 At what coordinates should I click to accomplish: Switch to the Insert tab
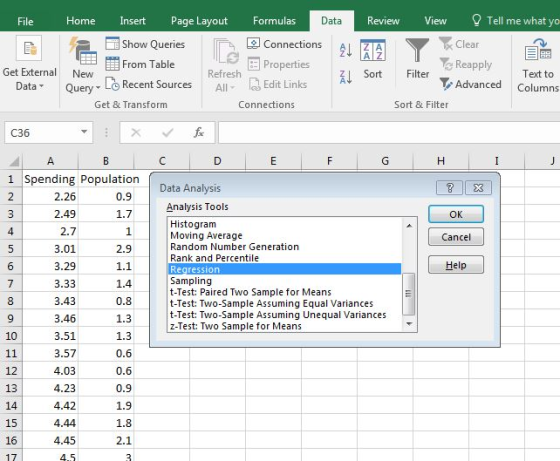click(132, 21)
